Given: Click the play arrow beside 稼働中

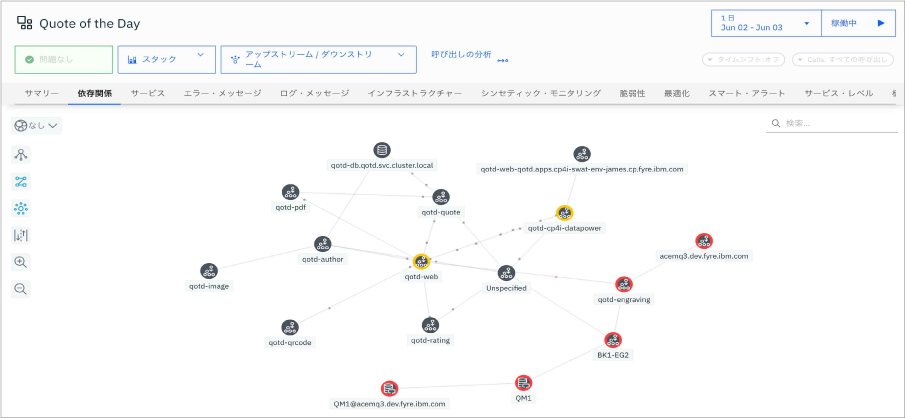Looking at the screenshot, I should tap(881, 23).
